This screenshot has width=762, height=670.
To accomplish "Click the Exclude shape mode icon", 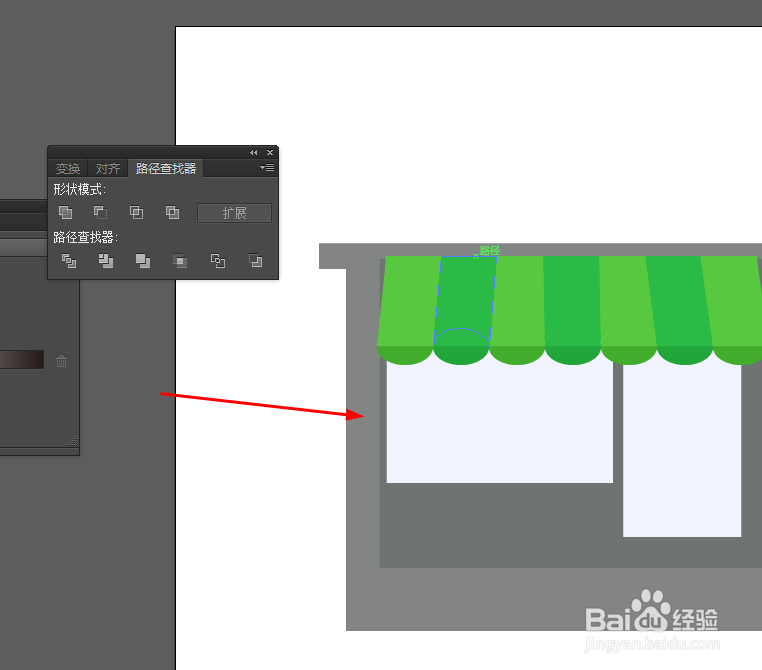I will click(x=172, y=212).
